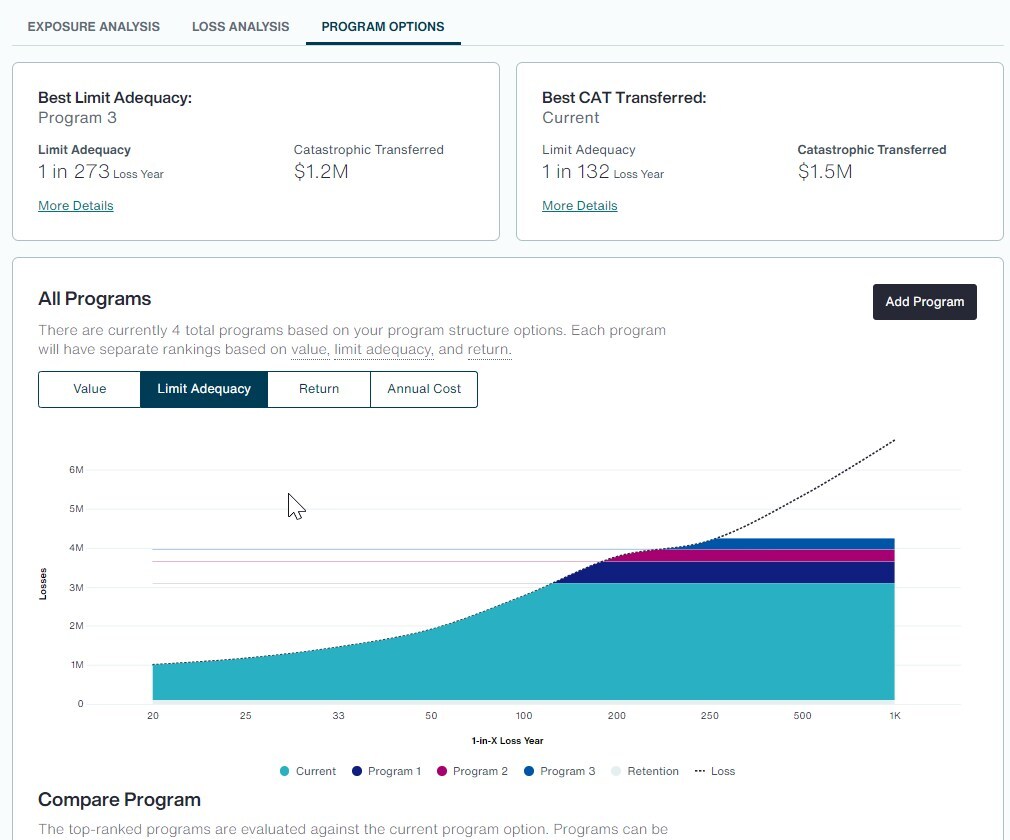Open the Loss Analysis tab
The image size is (1010, 840).
[x=240, y=26]
